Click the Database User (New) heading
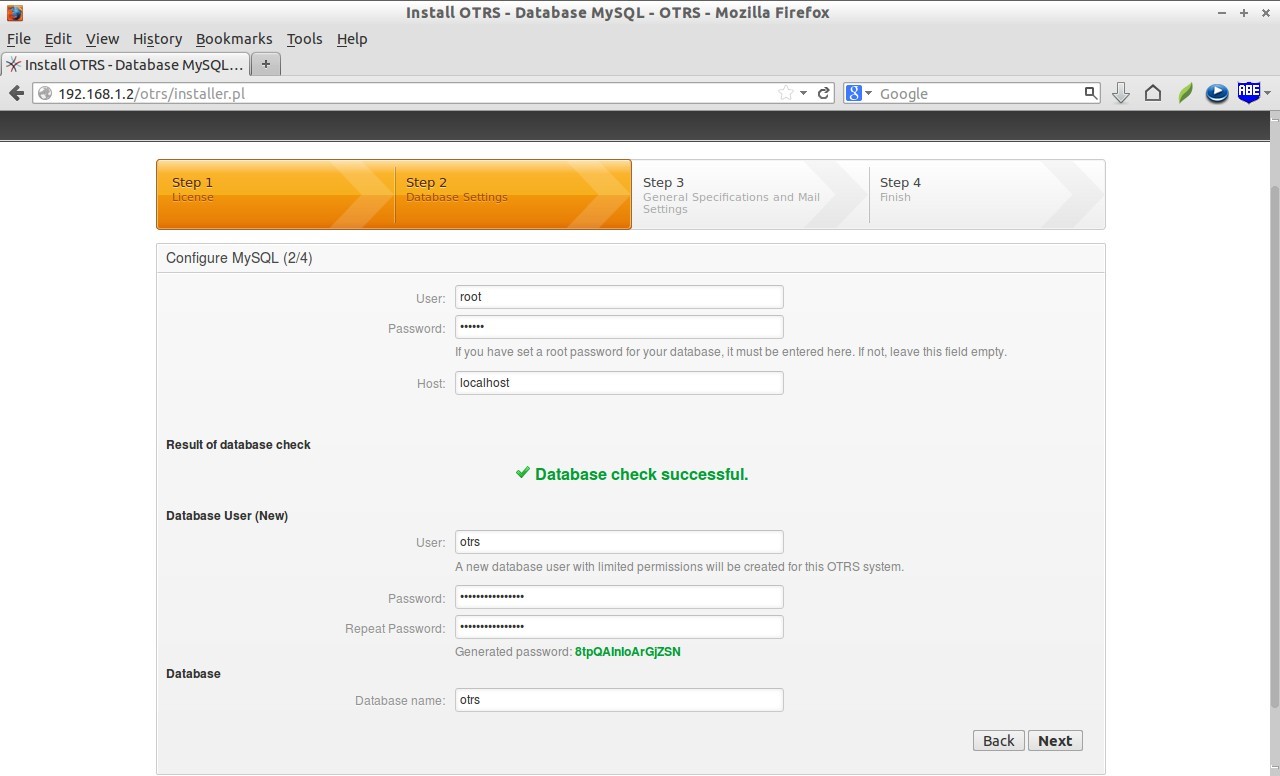1280x776 pixels. pyautogui.click(x=227, y=516)
